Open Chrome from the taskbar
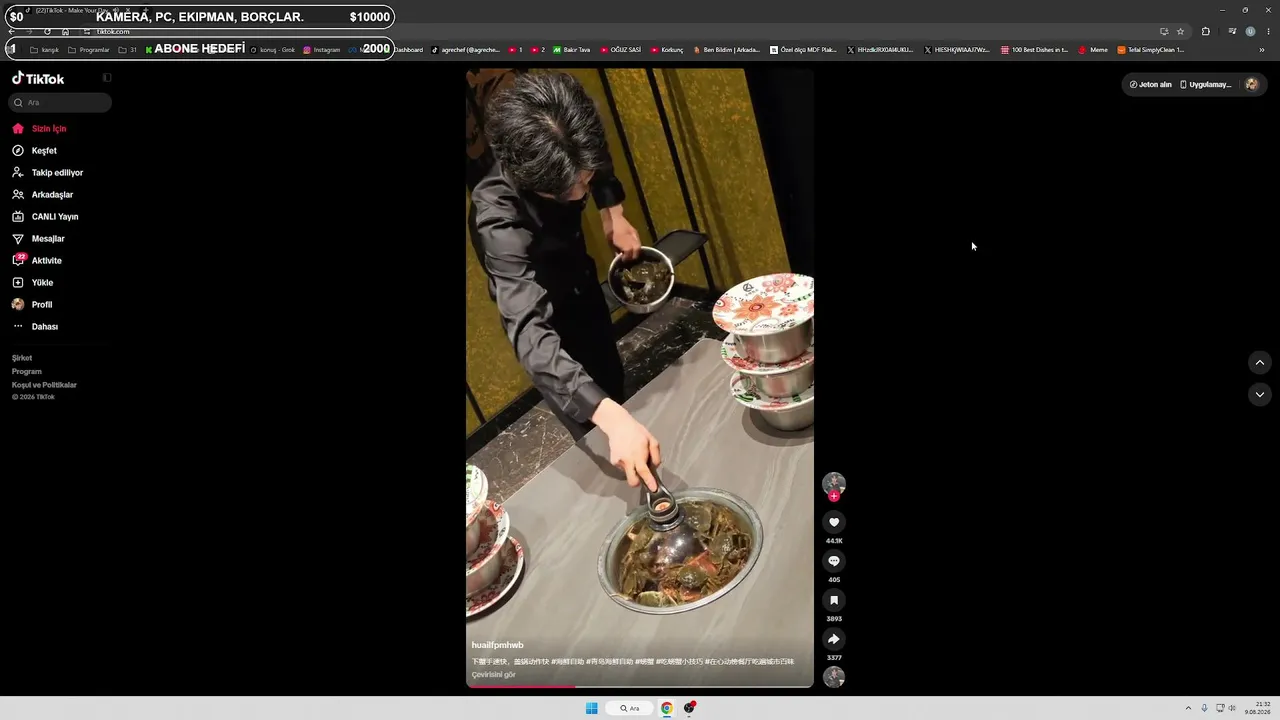1280x720 pixels. tap(666, 708)
